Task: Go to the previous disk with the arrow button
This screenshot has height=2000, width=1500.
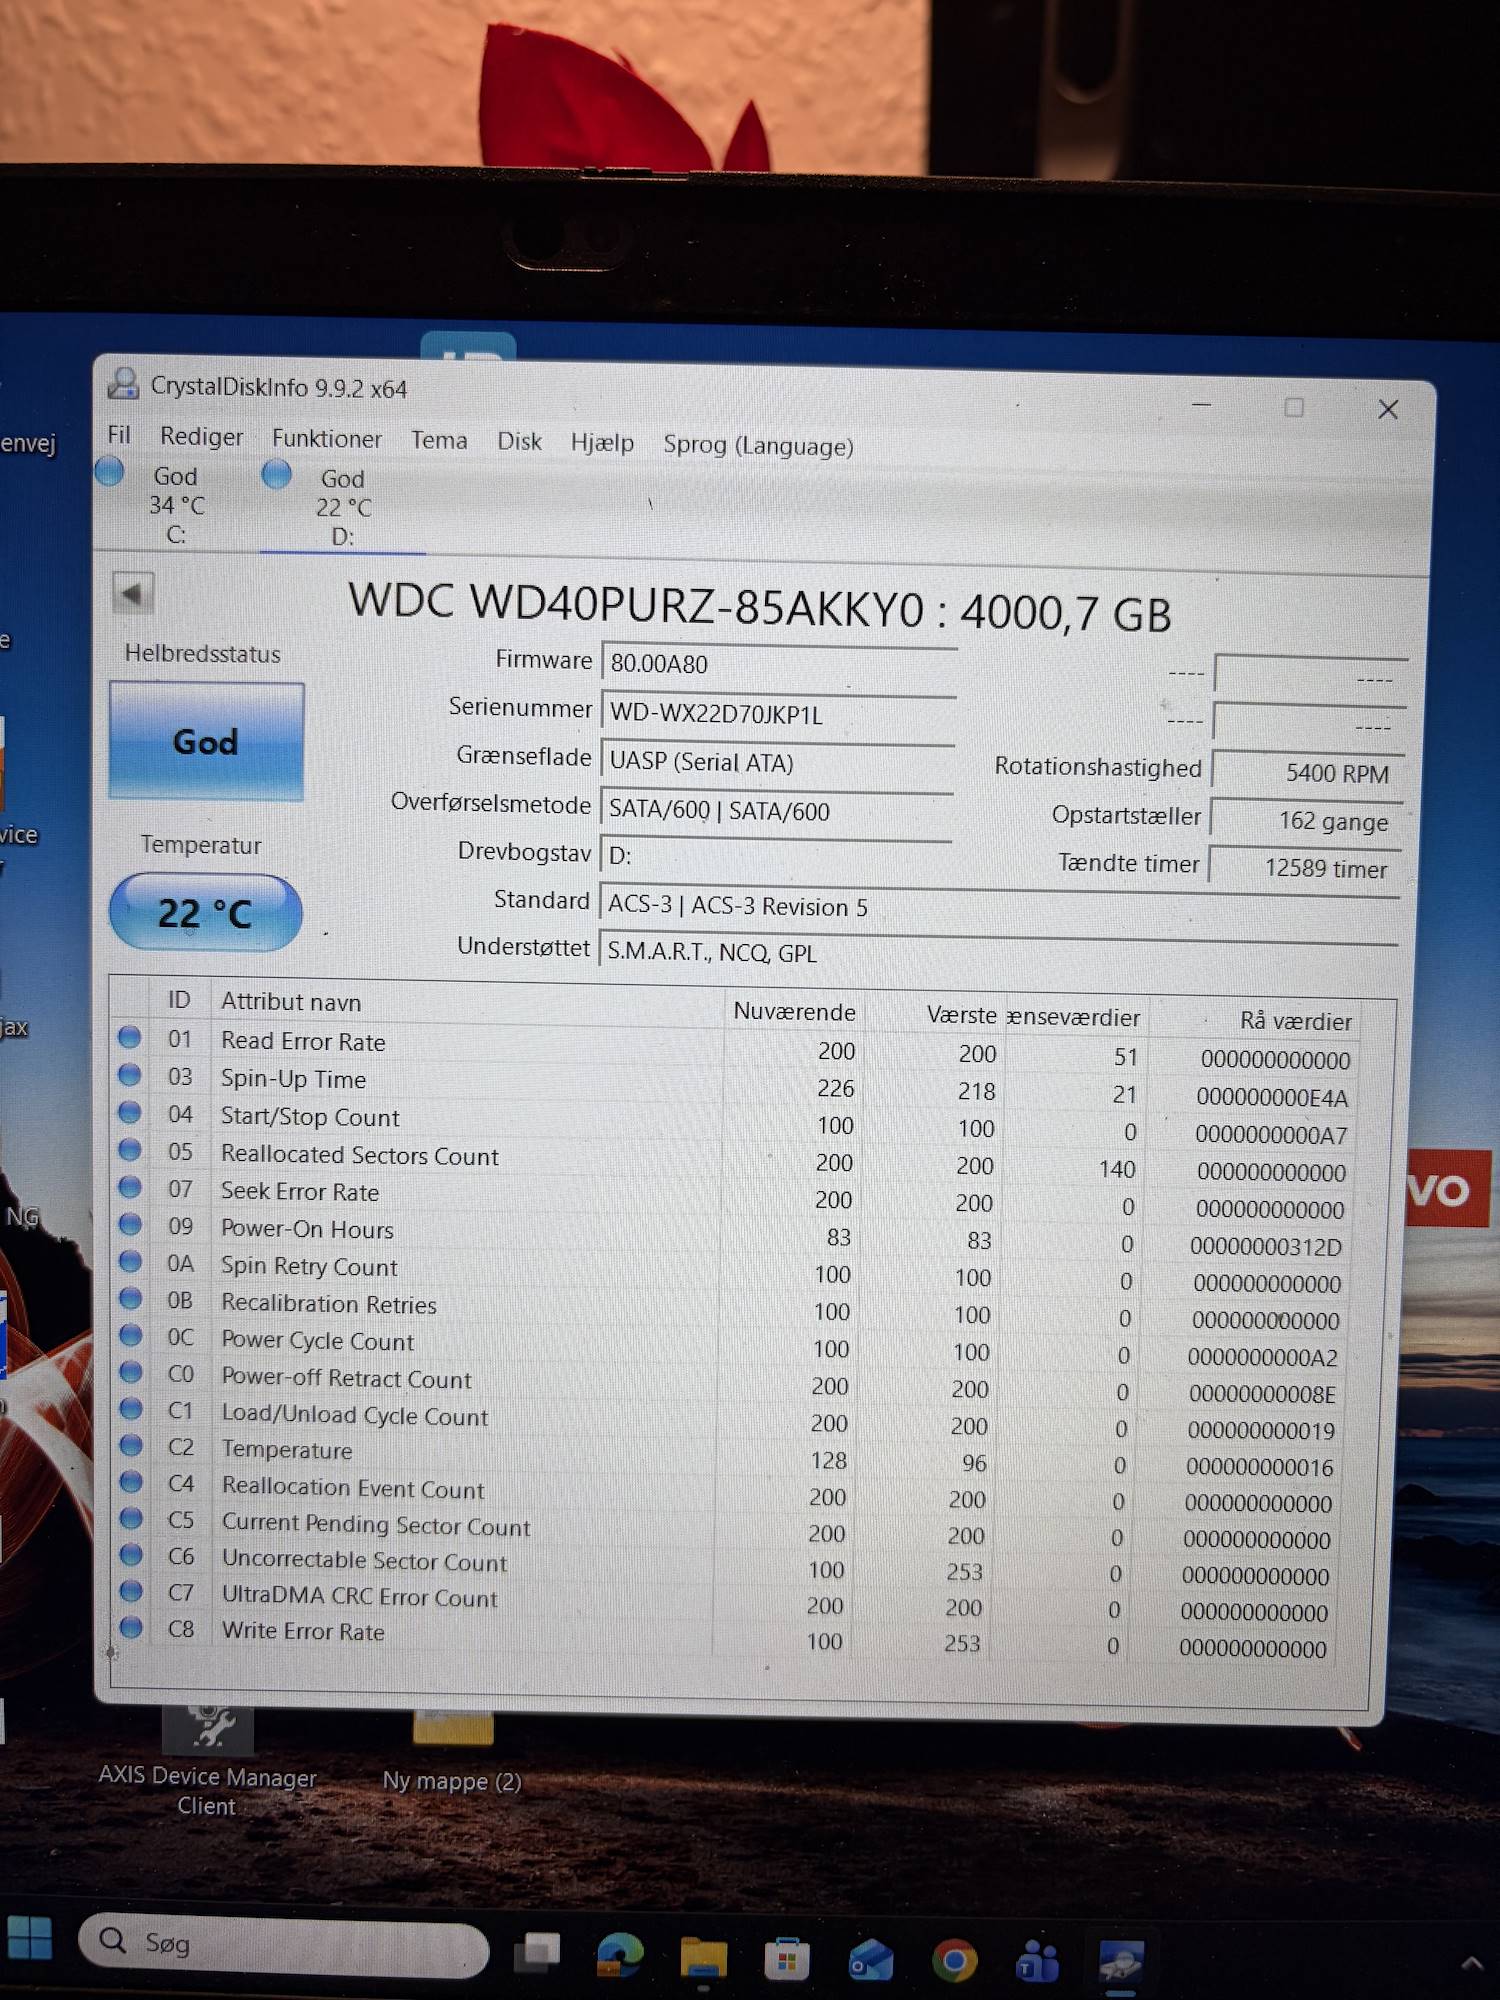Action: (x=132, y=594)
